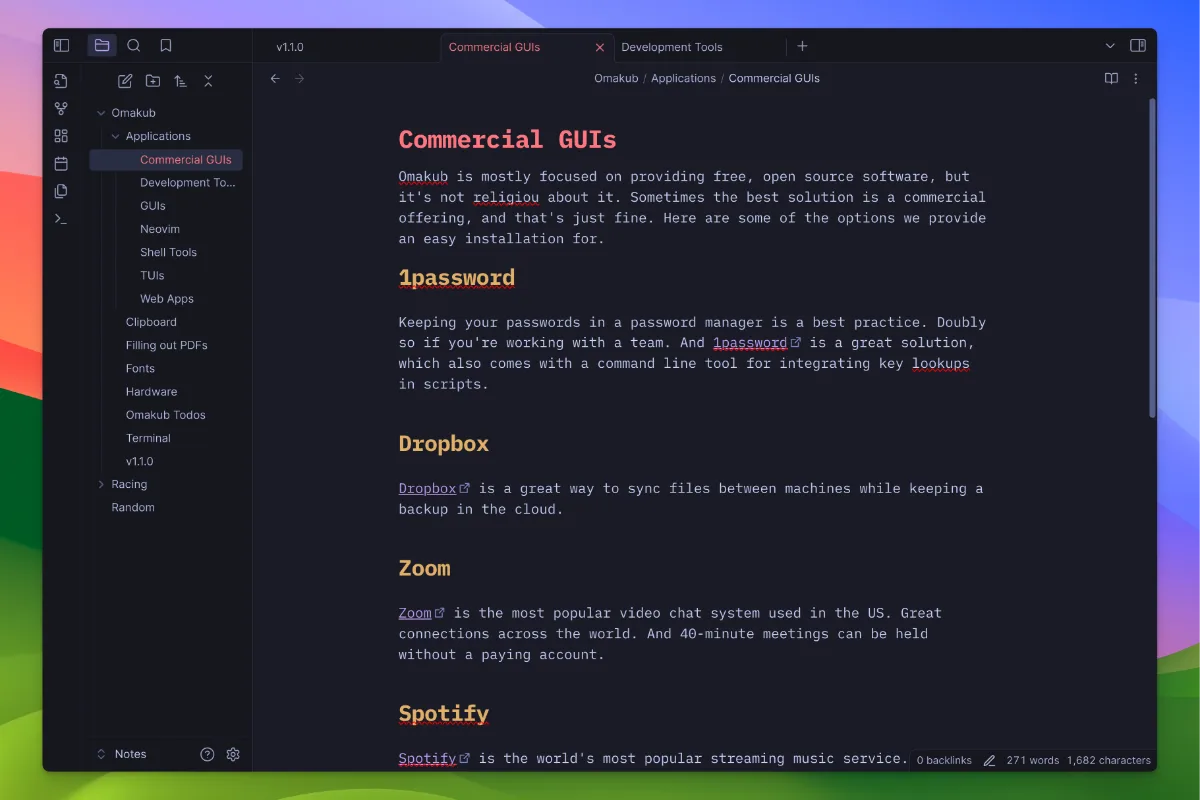Open the bookmarks pane icon
1200x800 pixels.
point(166,45)
